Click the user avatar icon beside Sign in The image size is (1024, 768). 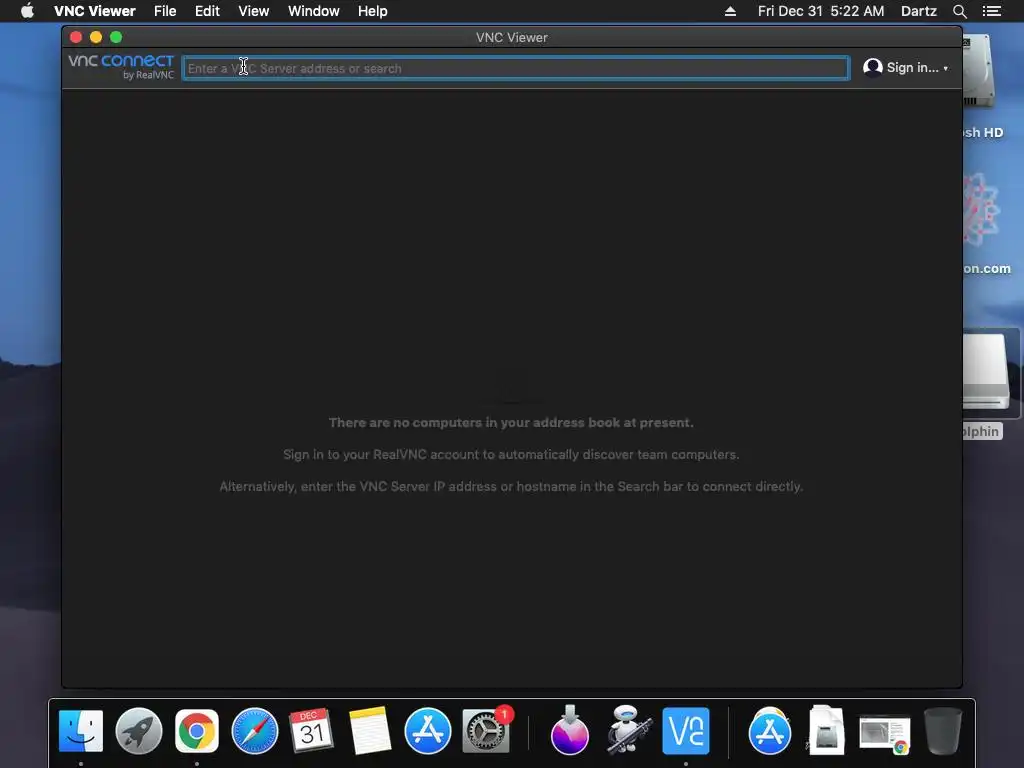click(872, 68)
